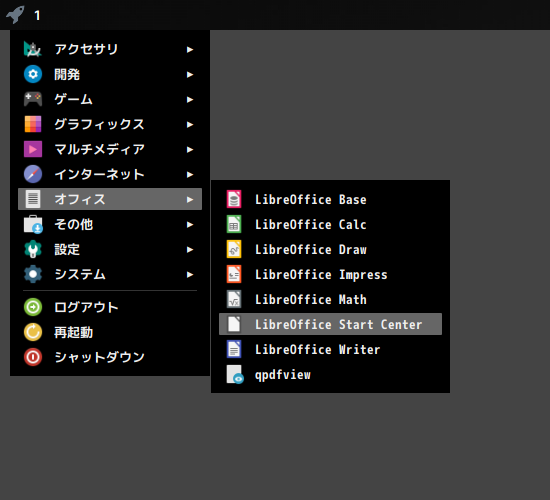Image resolution: width=550 pixels, height=500 pixels.
Task: Launch LibreOffice Base from the submenu
Action: (330, 199)
